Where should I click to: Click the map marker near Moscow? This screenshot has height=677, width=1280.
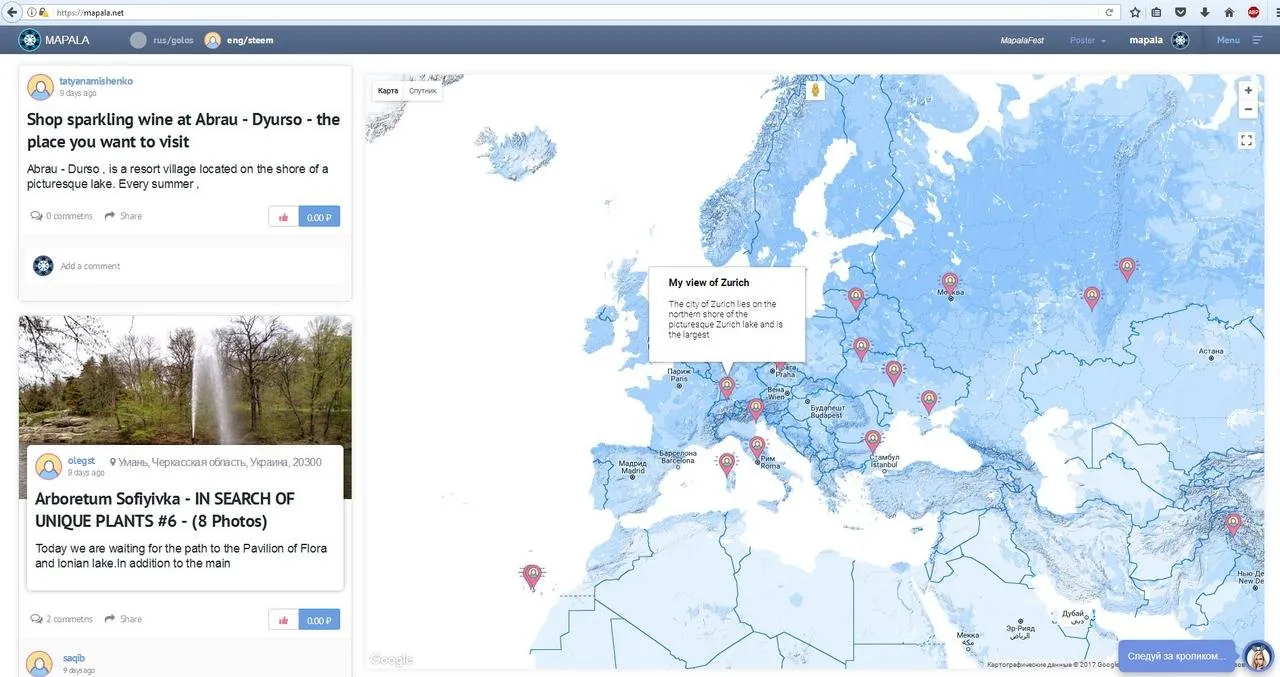coord(950,283)
